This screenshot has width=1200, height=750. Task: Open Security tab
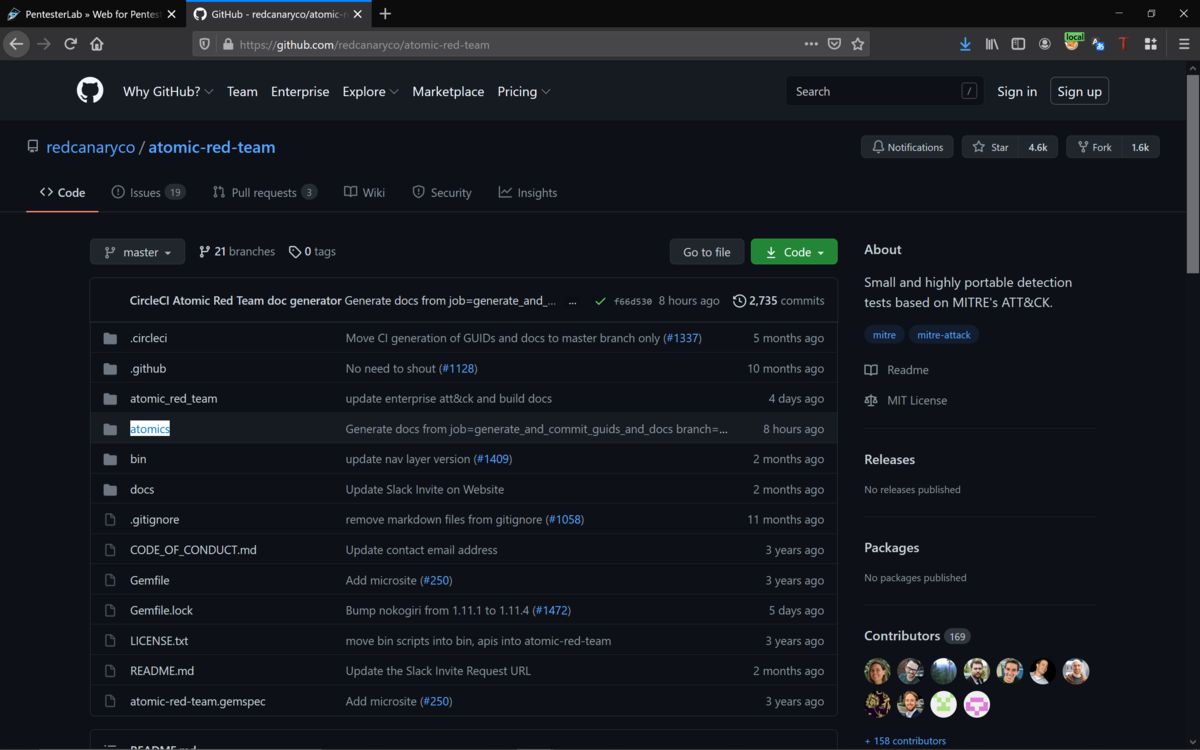[442, 192]
